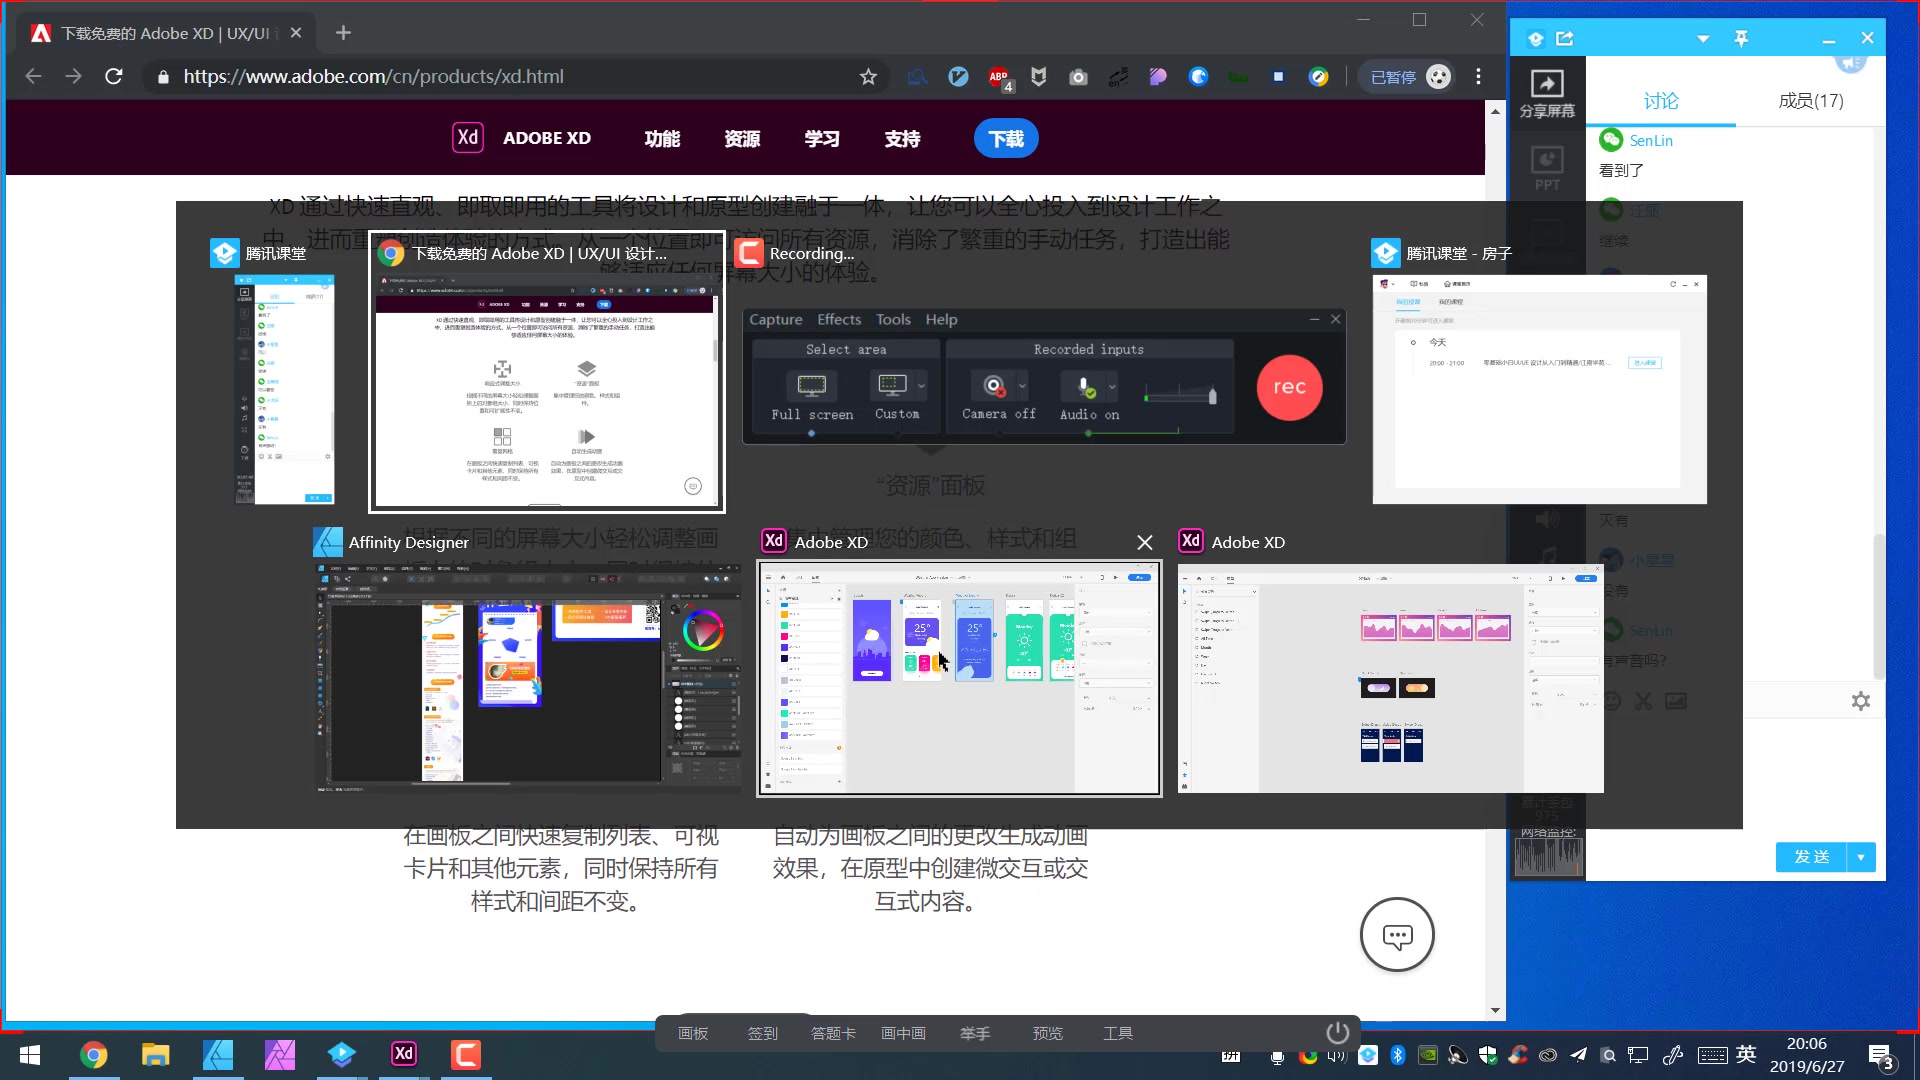Click 答题卡 in bottom toolbar
Screen dimensions: 1920x1080
[x=833, y=1034]
